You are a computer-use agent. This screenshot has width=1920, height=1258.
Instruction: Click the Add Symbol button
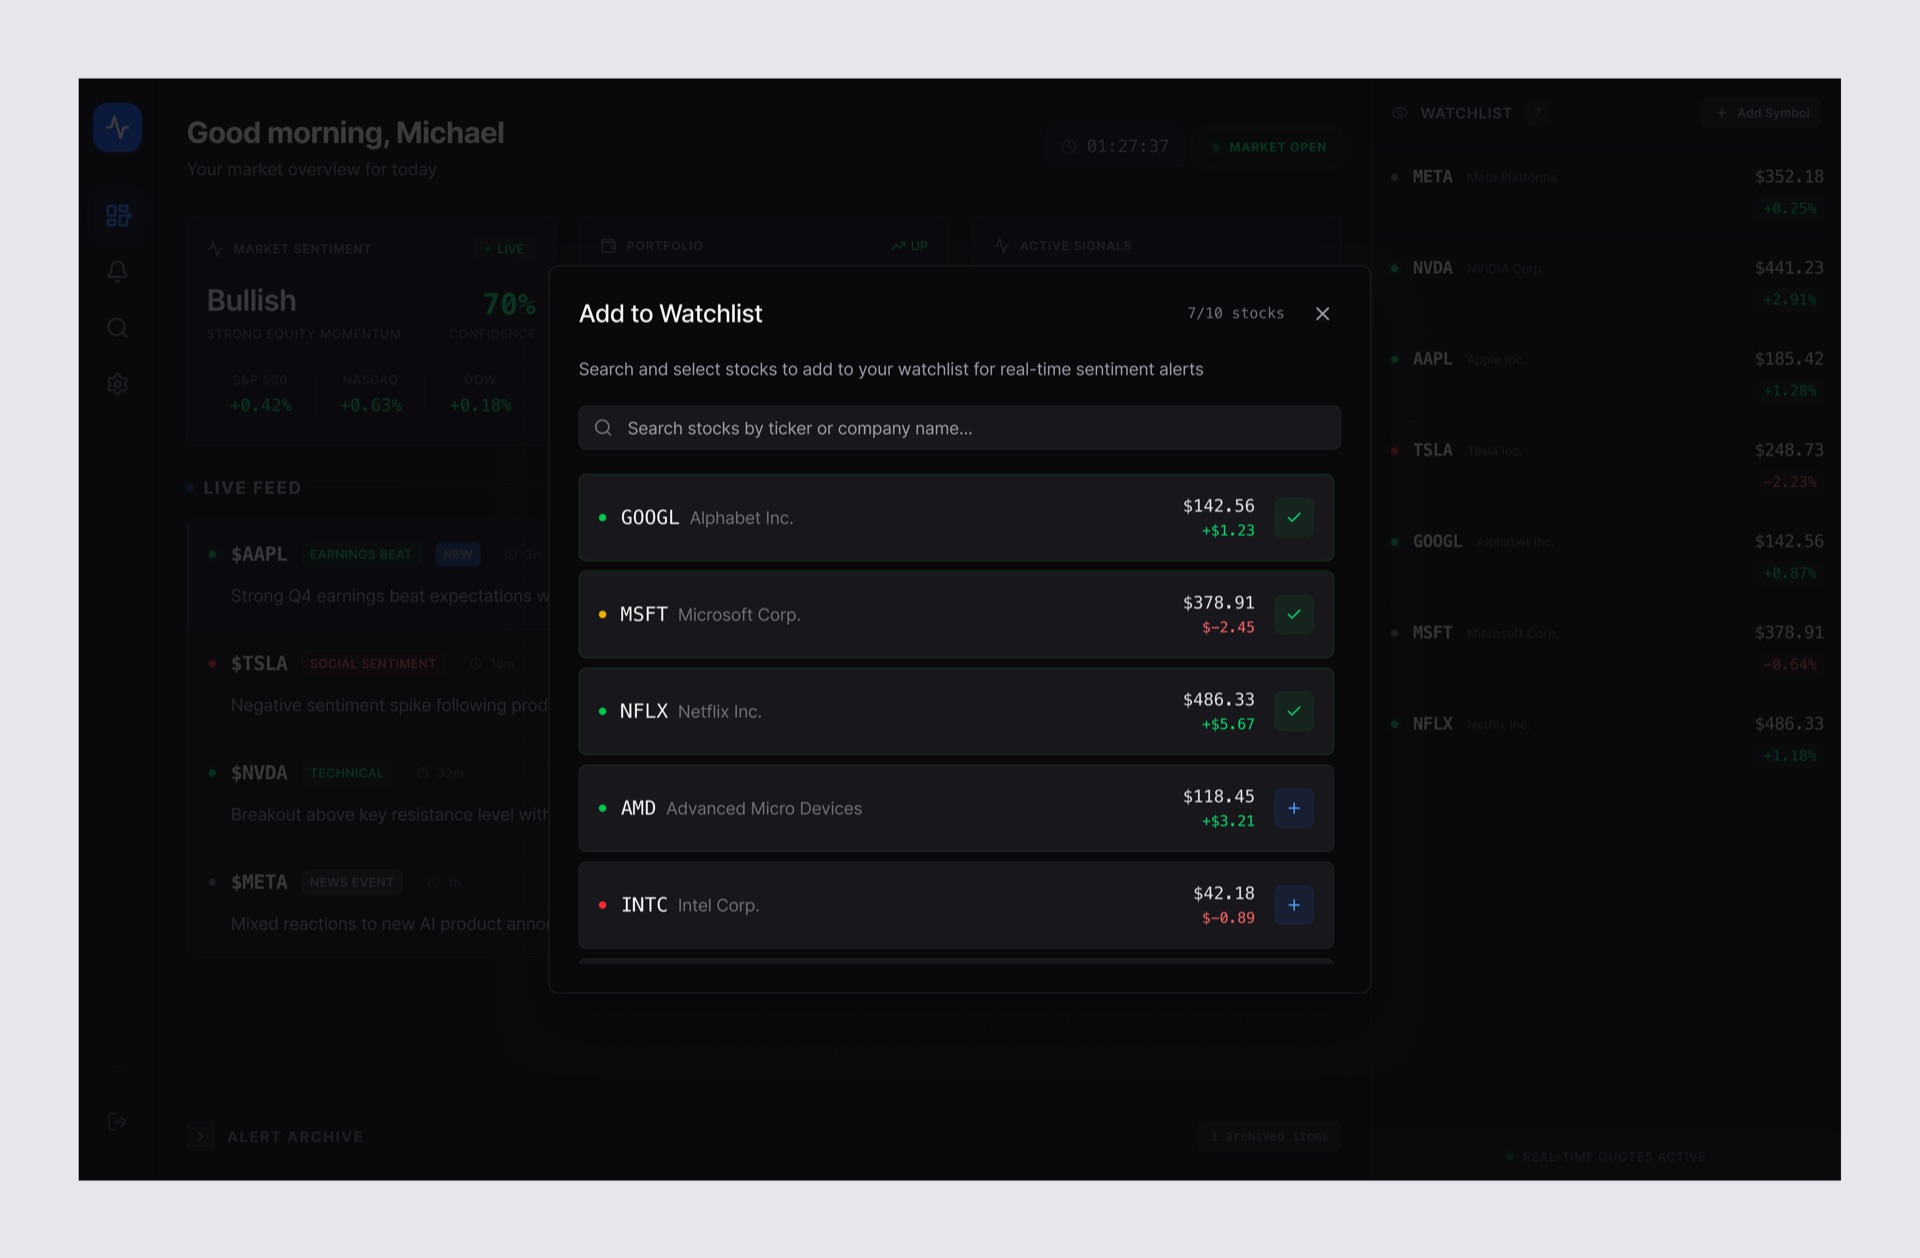pyautogui.click(x=1762, y=113)
